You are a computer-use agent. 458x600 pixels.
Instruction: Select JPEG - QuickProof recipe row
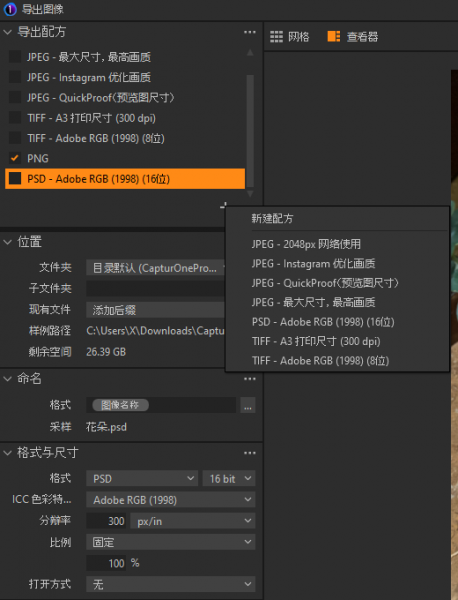125,97
